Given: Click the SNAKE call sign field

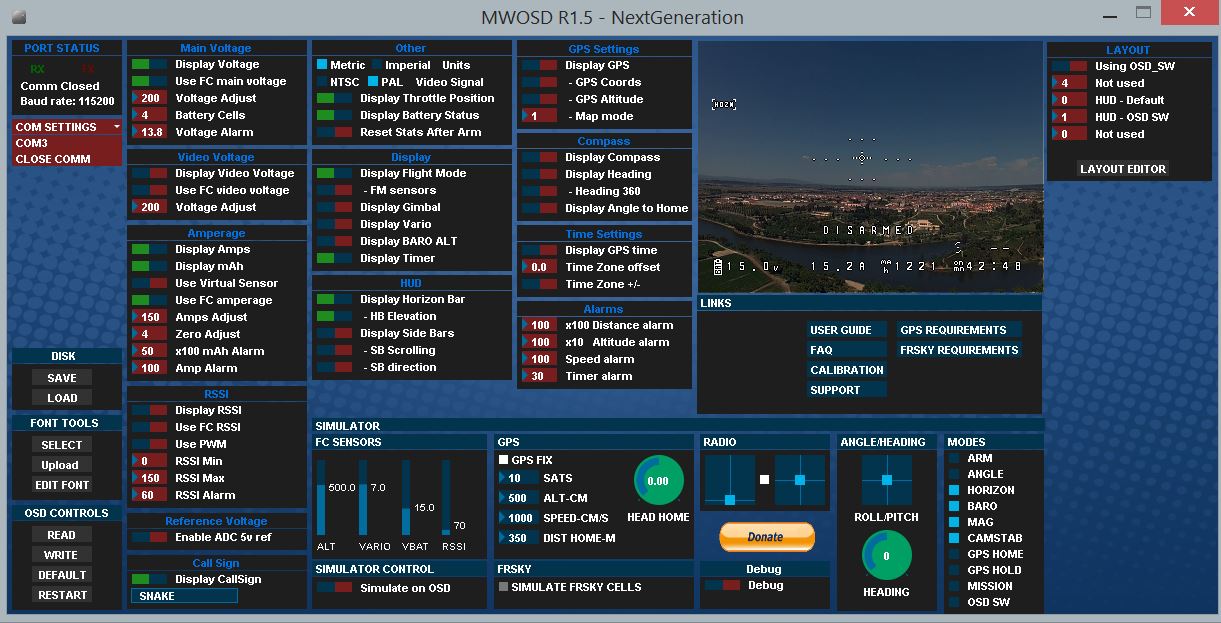Looking at the screenshot, I should [184, 596].
